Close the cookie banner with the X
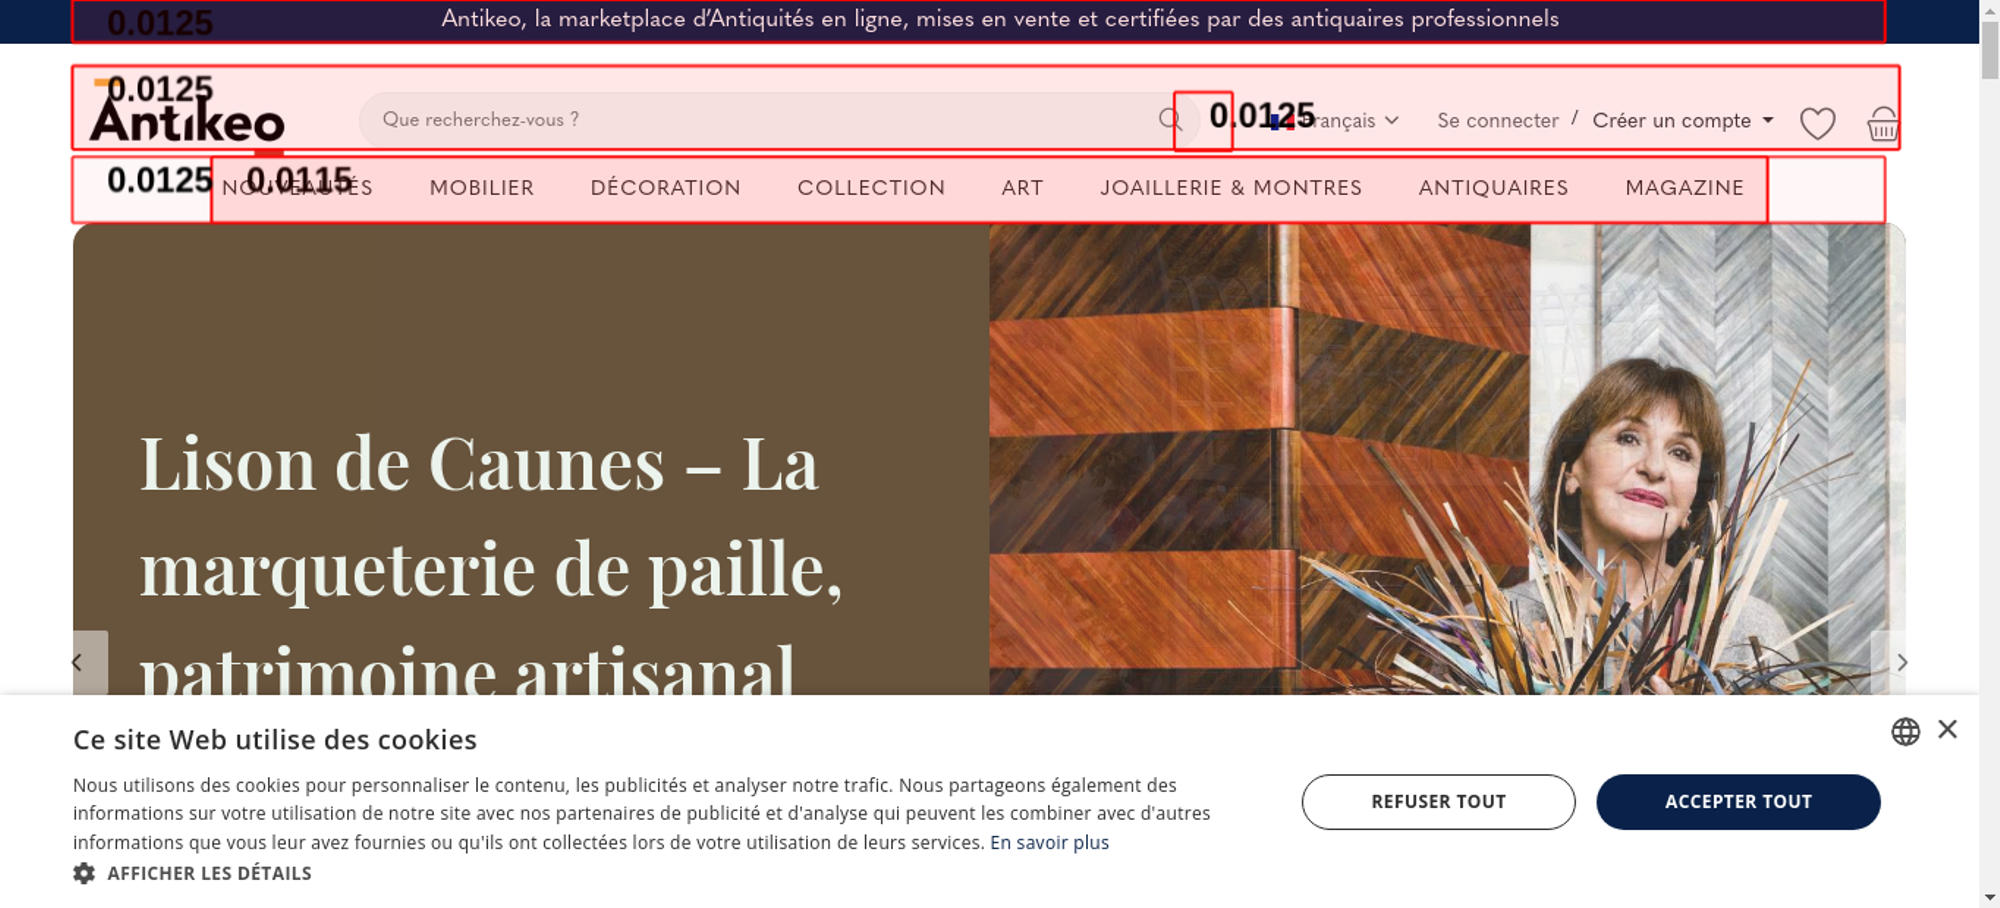2000x908 pixels. (x=1947, y=729)
